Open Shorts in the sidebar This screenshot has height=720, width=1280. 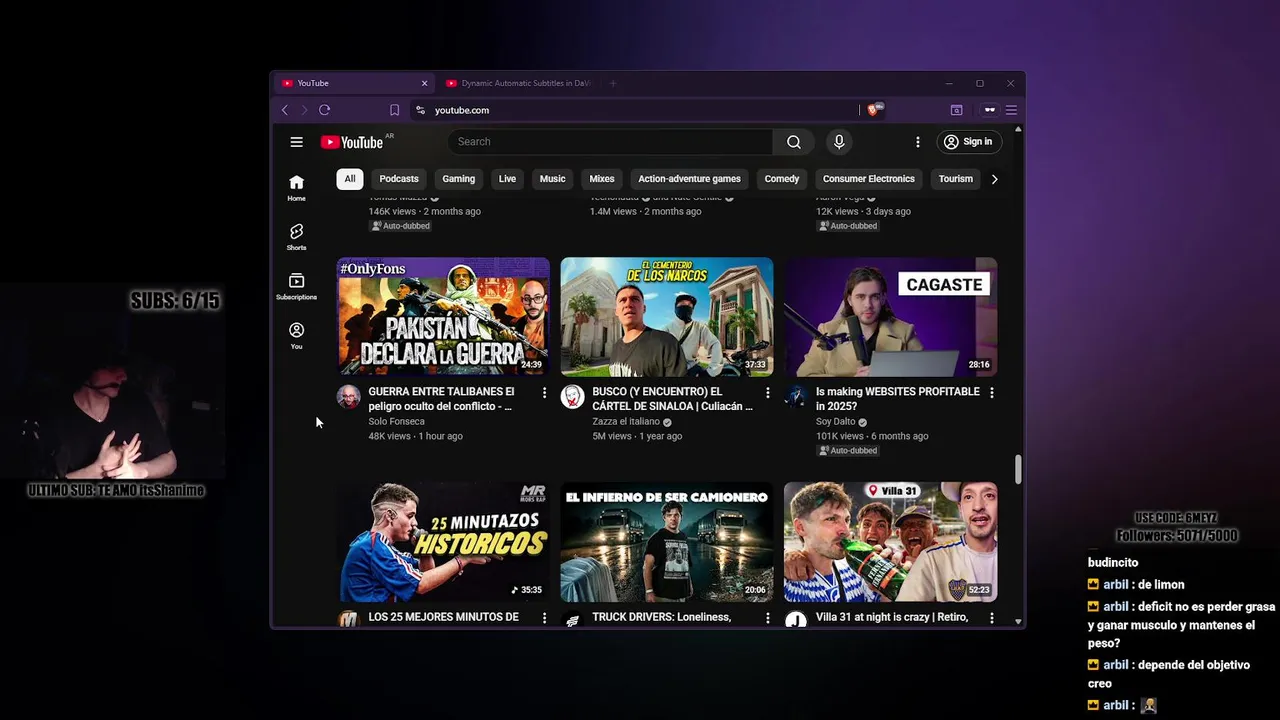click(x=296, y=237)
